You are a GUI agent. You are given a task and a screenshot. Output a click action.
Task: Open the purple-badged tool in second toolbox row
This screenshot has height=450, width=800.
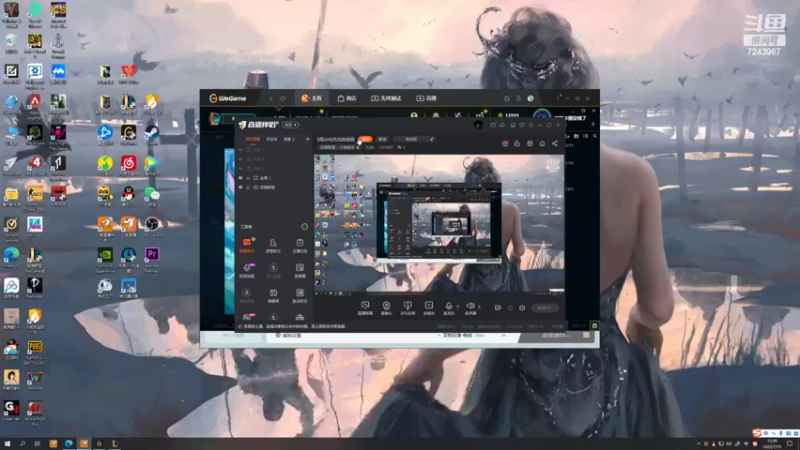(247, 270)
